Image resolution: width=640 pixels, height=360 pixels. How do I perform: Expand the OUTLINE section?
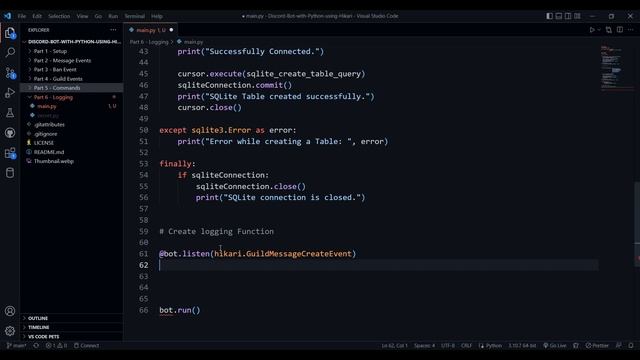[72, 318]
